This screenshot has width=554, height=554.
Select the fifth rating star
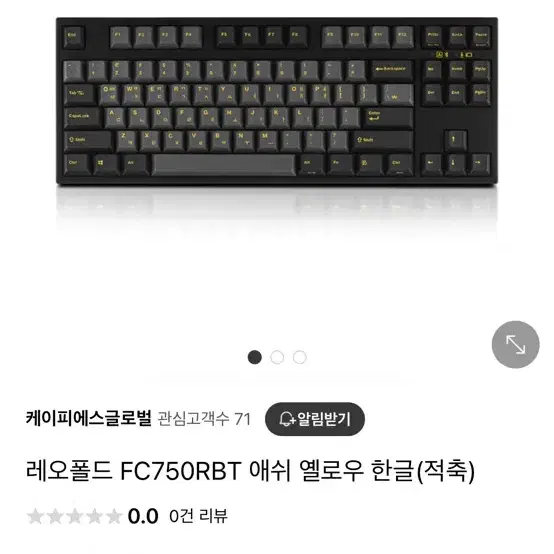114,516
